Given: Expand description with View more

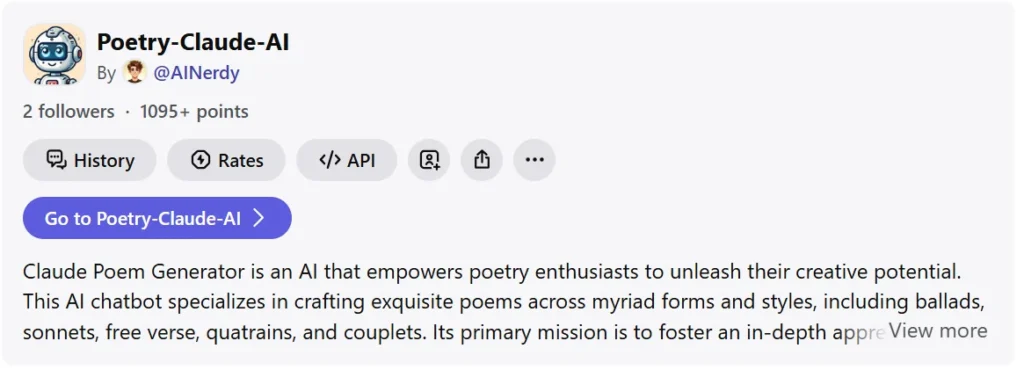Looking at the screenshot, I should click(938, 331).
